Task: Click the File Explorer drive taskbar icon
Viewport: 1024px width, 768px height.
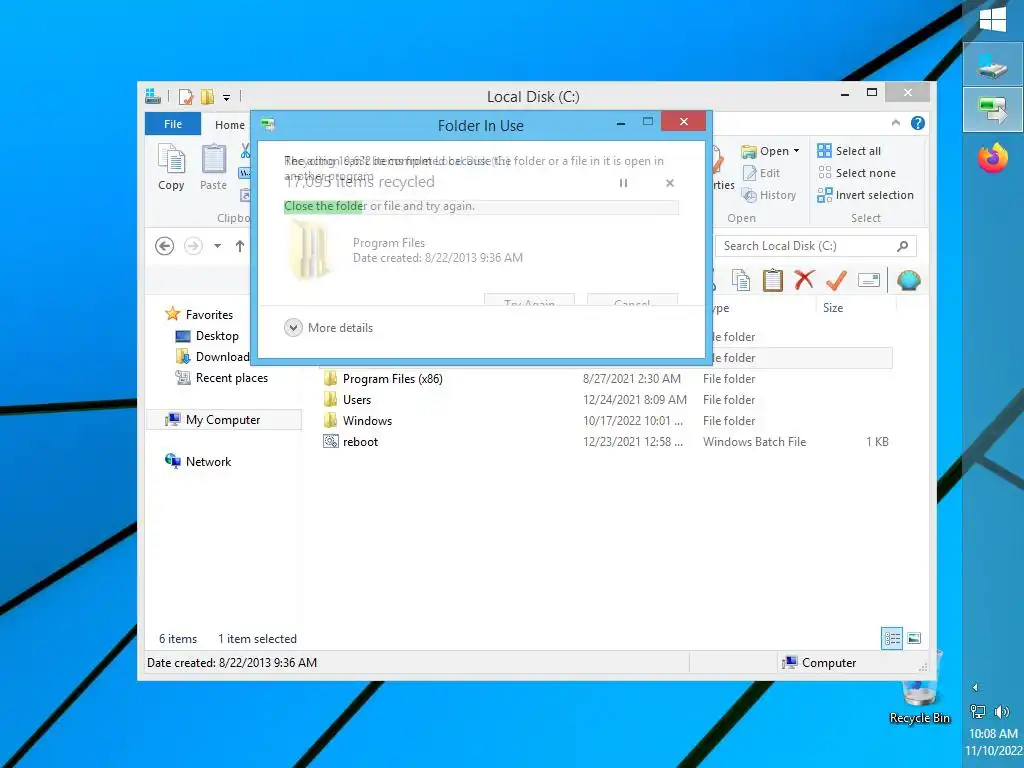Action: [993, 65]
